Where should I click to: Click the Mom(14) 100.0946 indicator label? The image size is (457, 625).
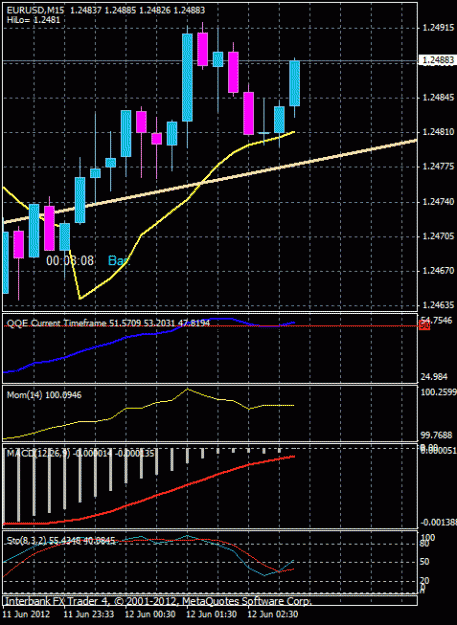point(44,395)
